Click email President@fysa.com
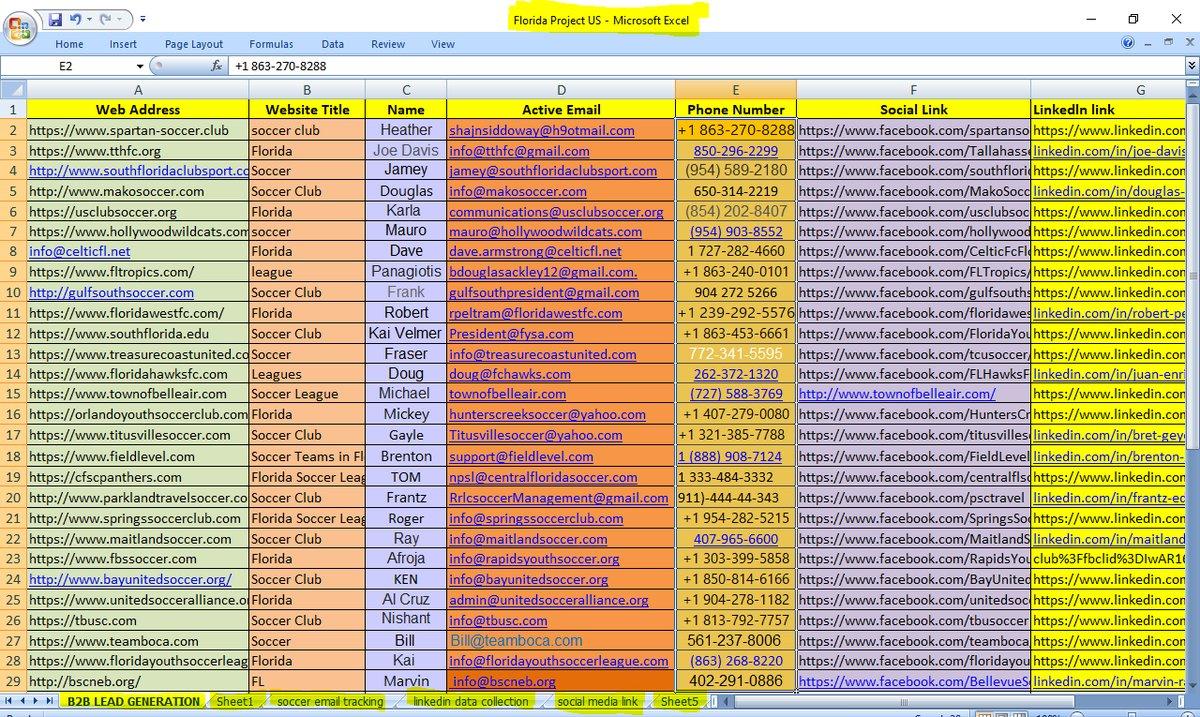The width and height of the screenshot is (1200, 717). pos(509,334)
